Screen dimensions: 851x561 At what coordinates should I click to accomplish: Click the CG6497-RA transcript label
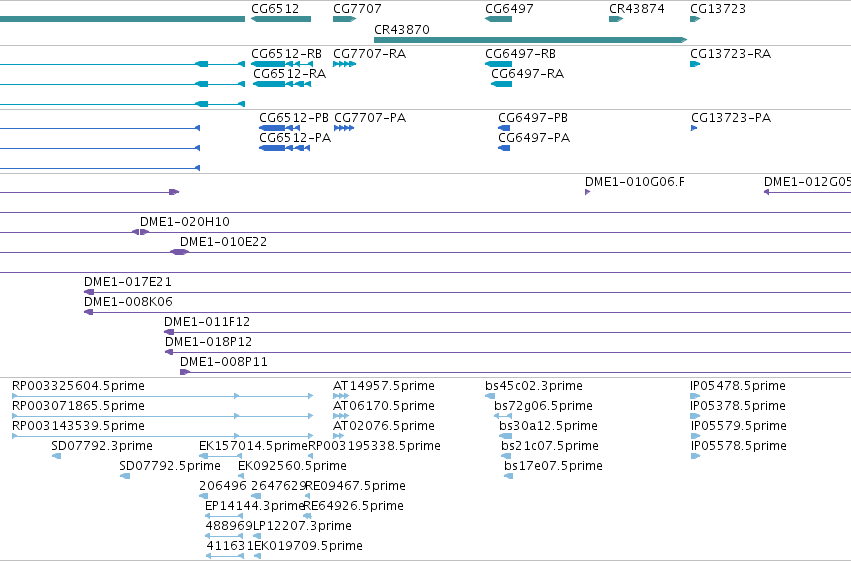[527, 74]
